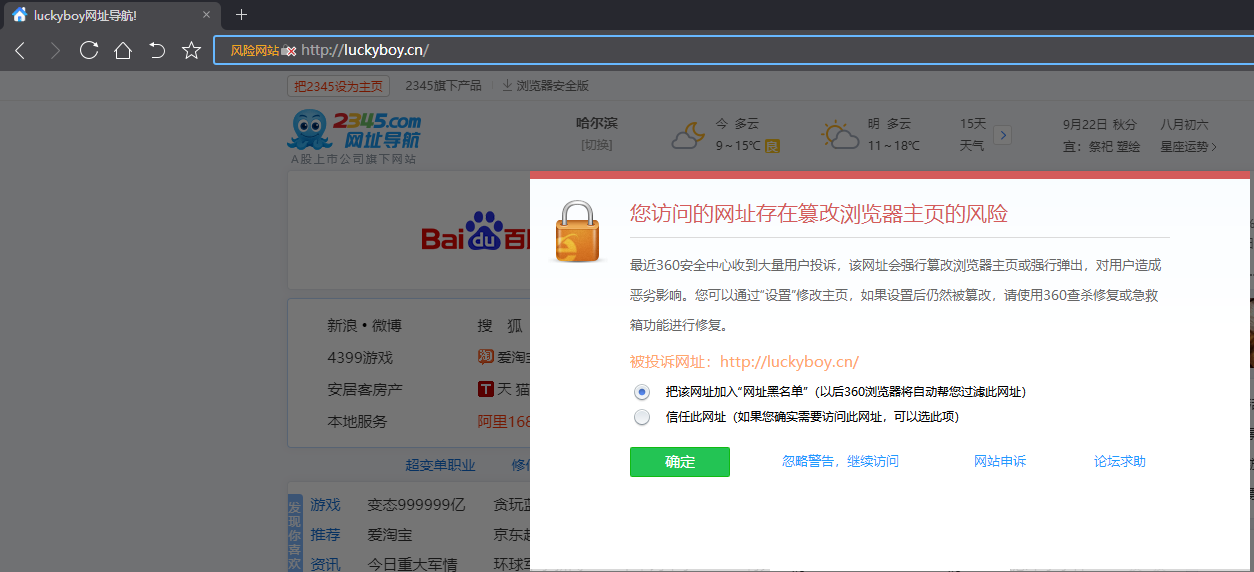The width and height of the screenshot is (1254, 572).
Task: Click 把2345设为主页 button
Action: tap(338, 86)
